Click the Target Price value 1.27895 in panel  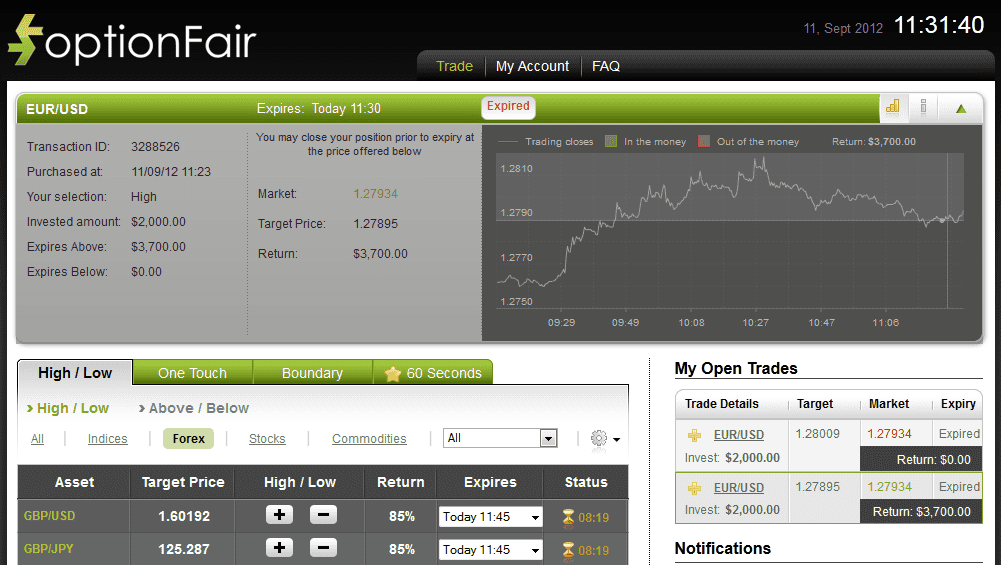375,223
